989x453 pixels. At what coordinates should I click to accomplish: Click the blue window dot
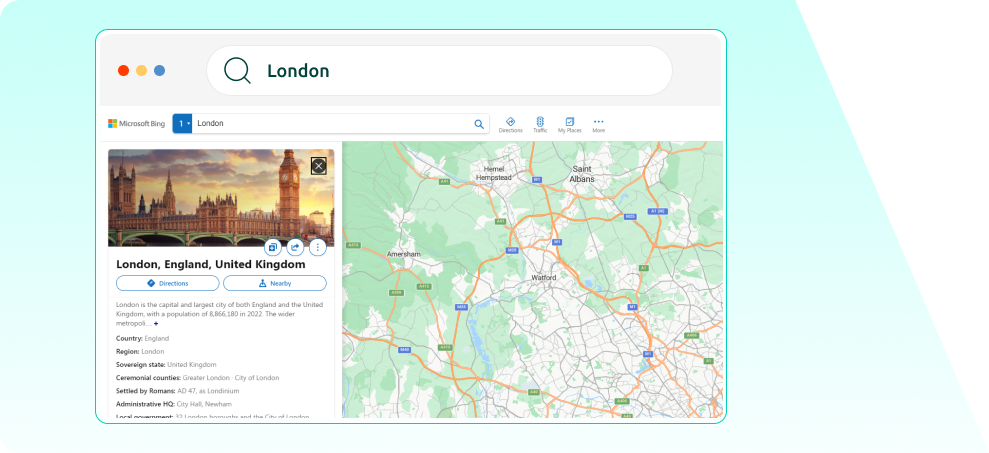pos(160,71)
